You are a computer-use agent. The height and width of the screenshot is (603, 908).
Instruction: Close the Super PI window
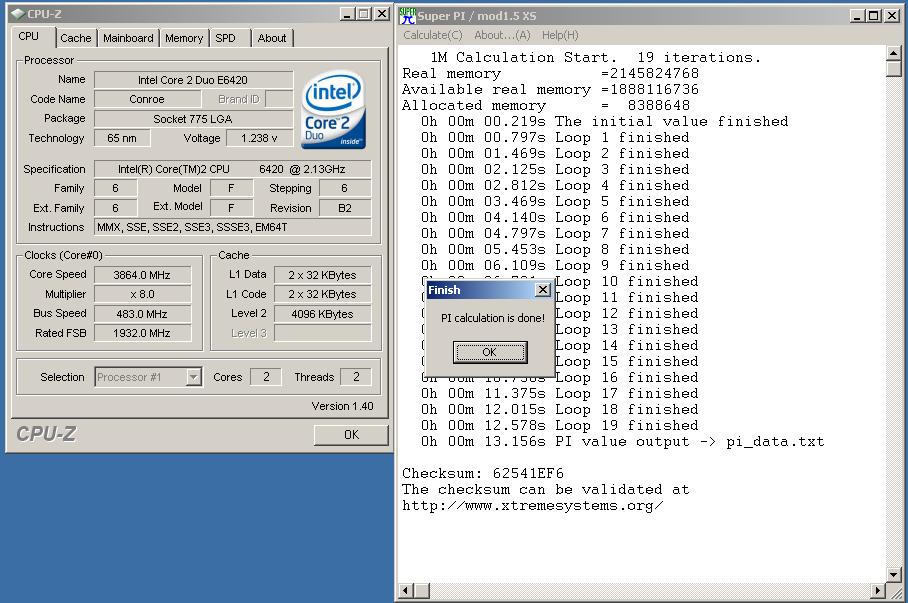point(892,16)
